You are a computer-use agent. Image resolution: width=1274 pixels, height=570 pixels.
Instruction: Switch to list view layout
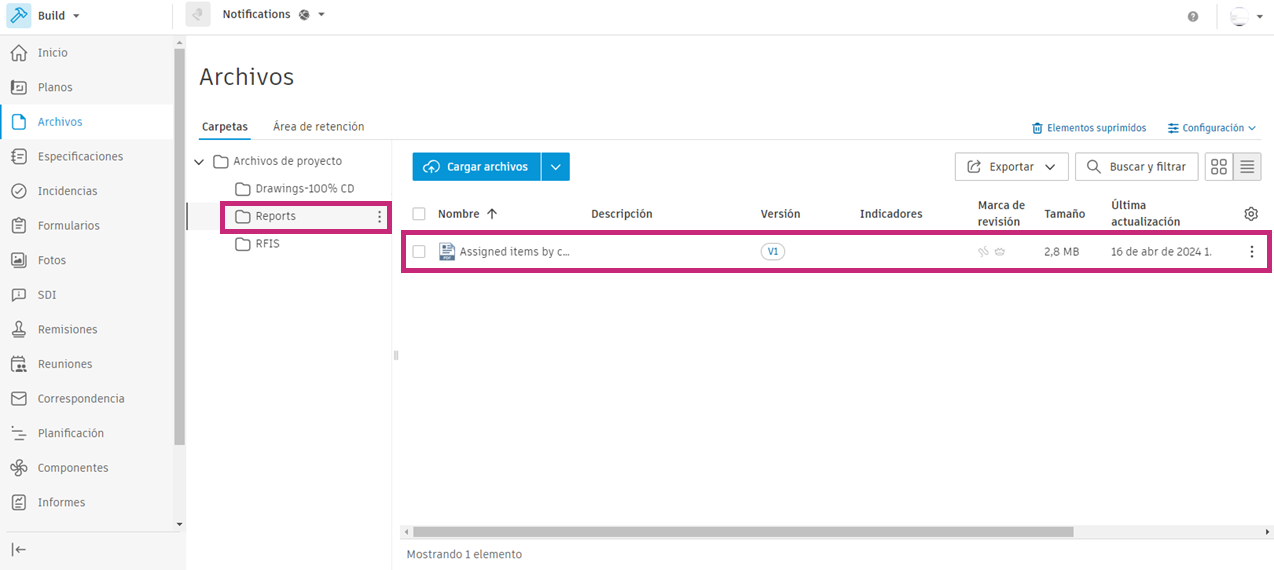point(1247,167)
